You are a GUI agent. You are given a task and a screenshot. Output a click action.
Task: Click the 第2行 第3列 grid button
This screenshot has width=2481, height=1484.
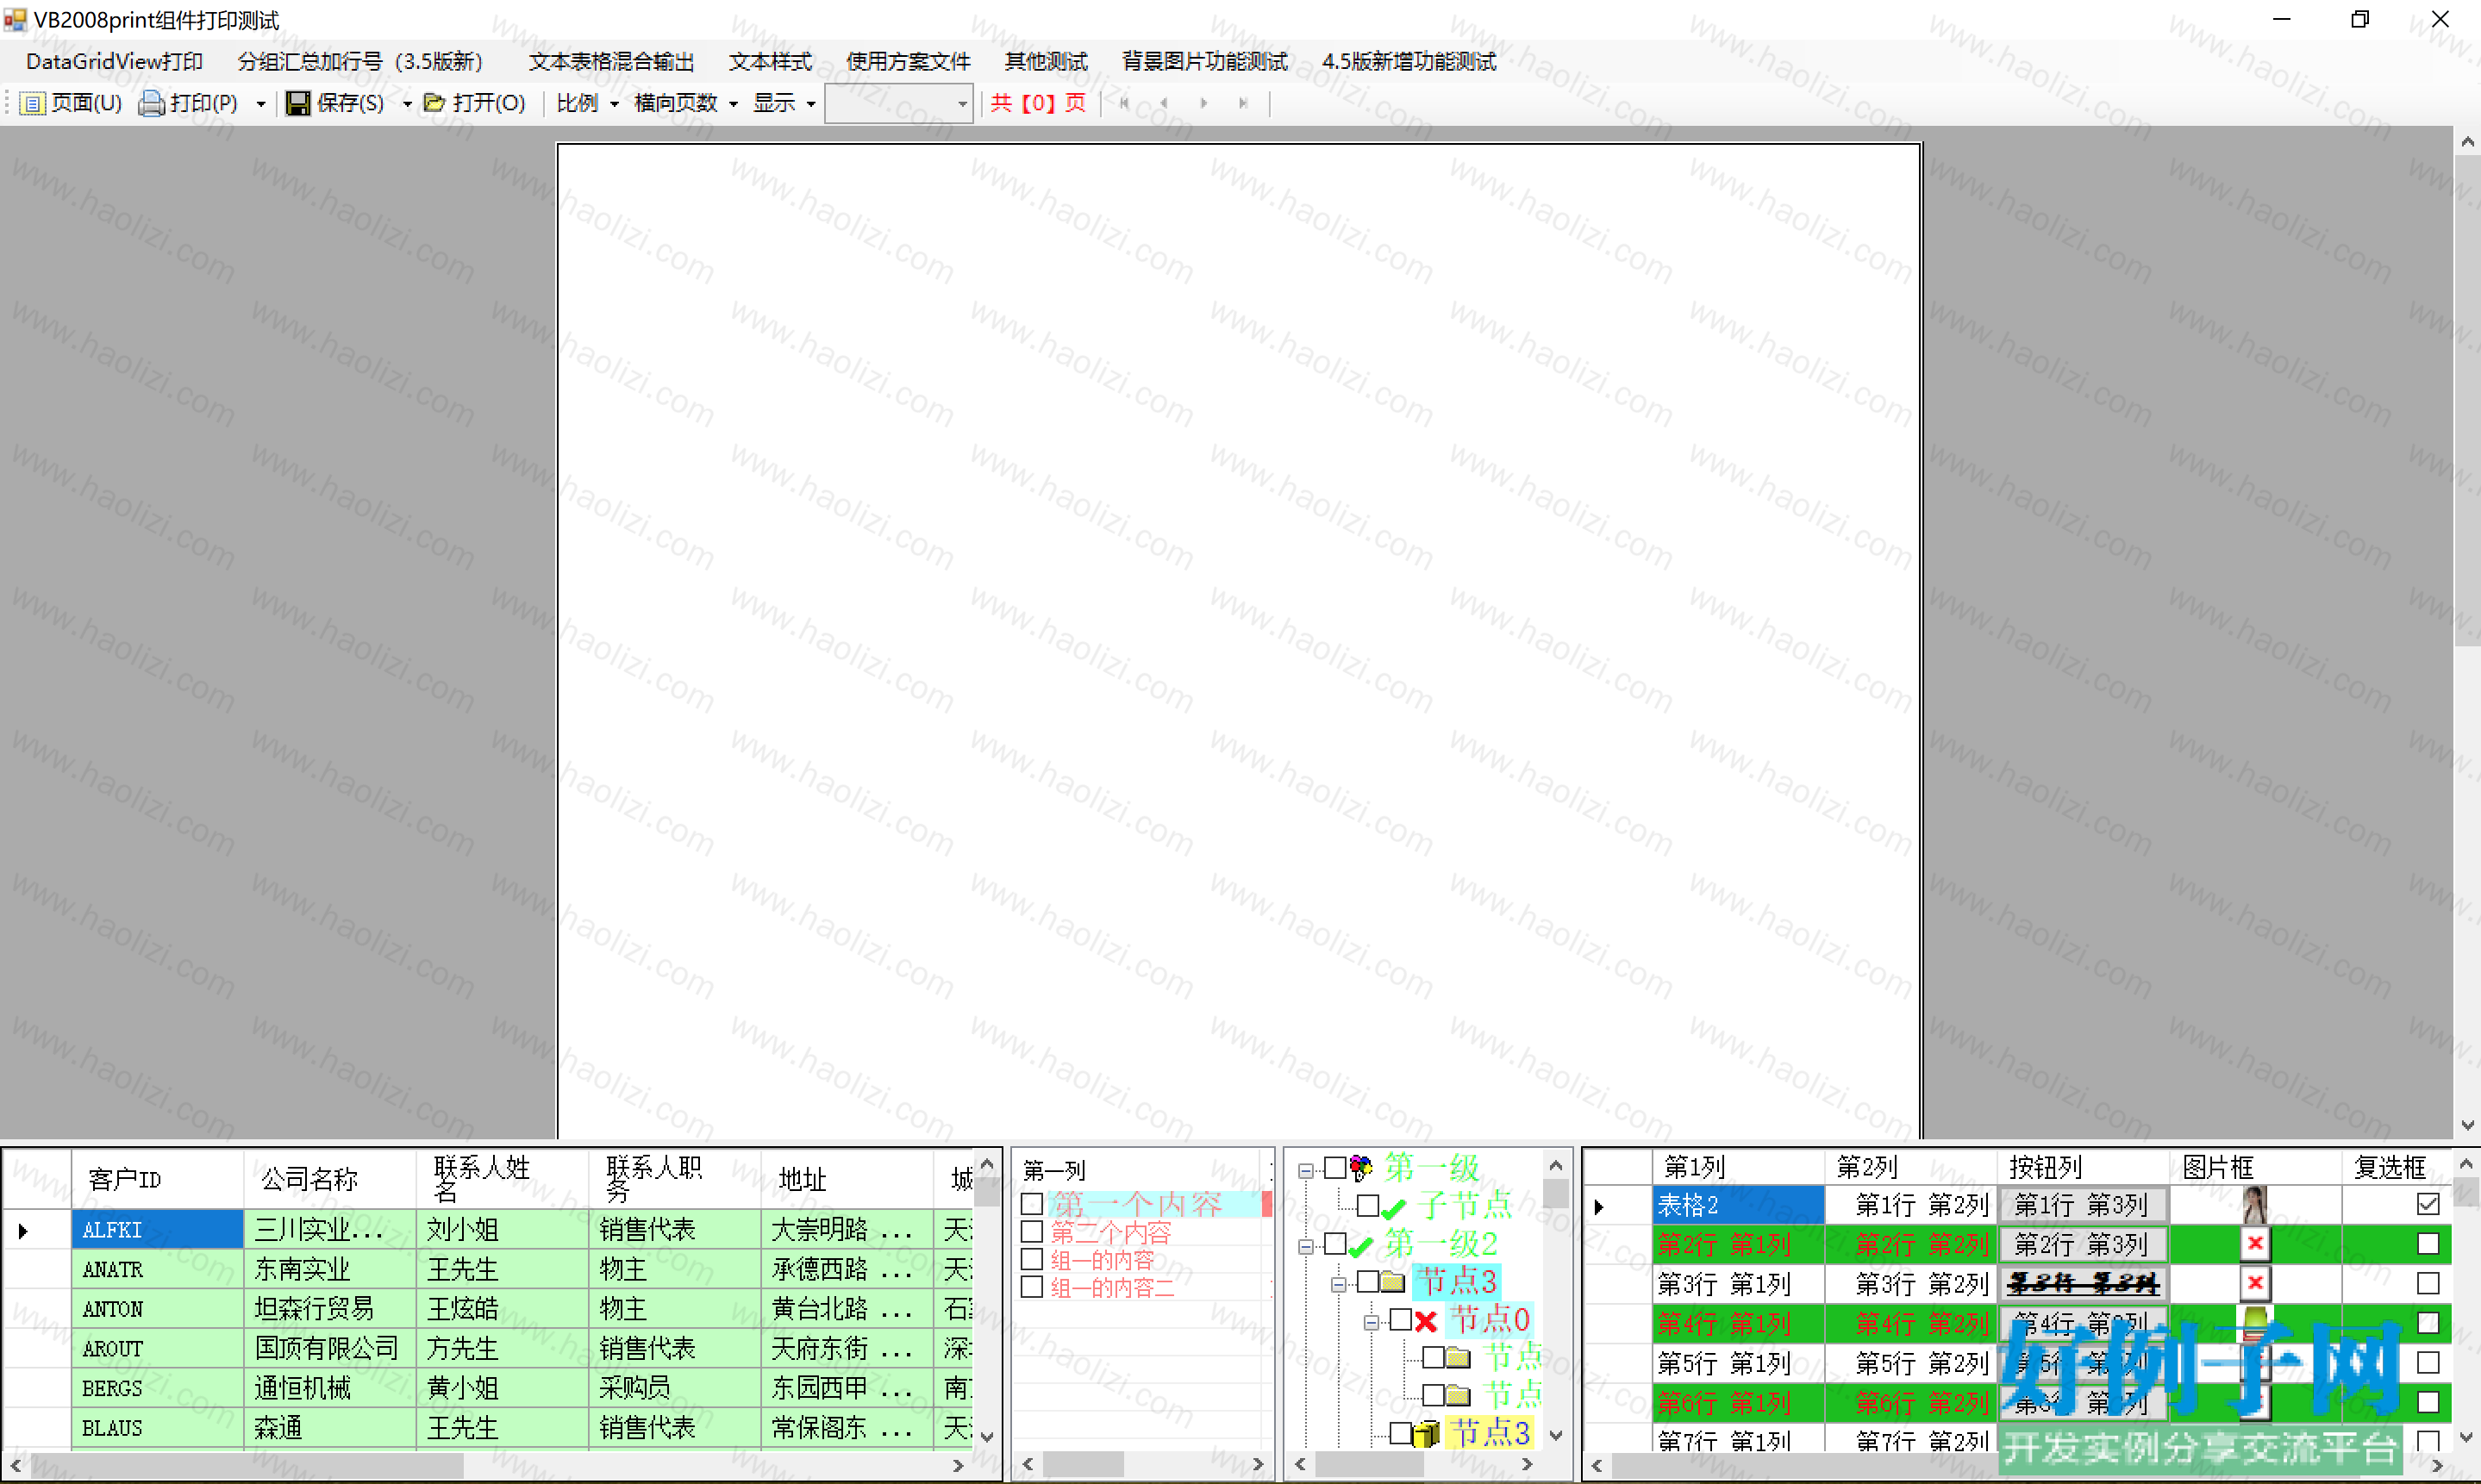(2082, 1245)
